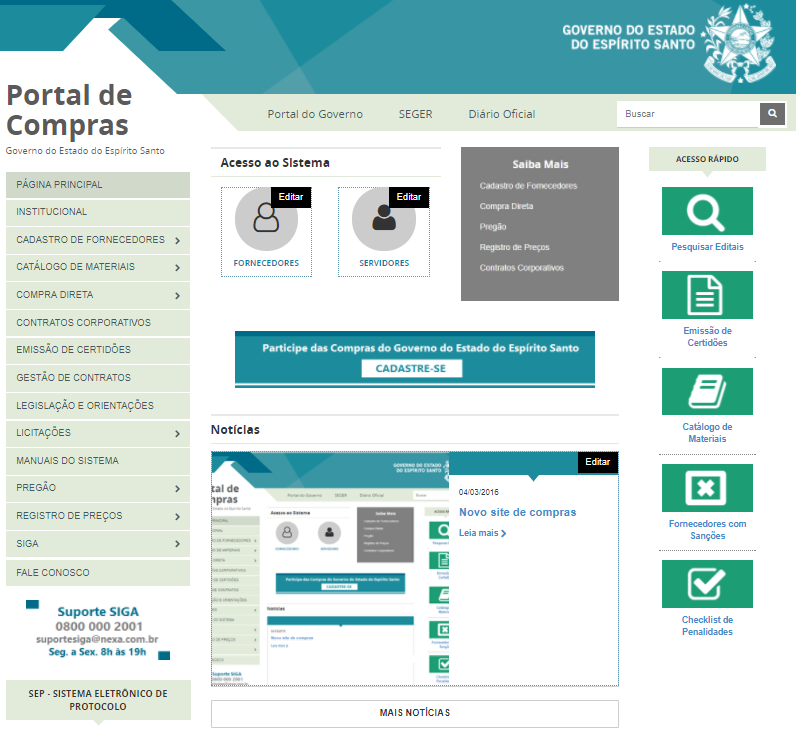Click the Buscar search input field
This screenshot has height=731, width=796.
click(x=687, y=114)
